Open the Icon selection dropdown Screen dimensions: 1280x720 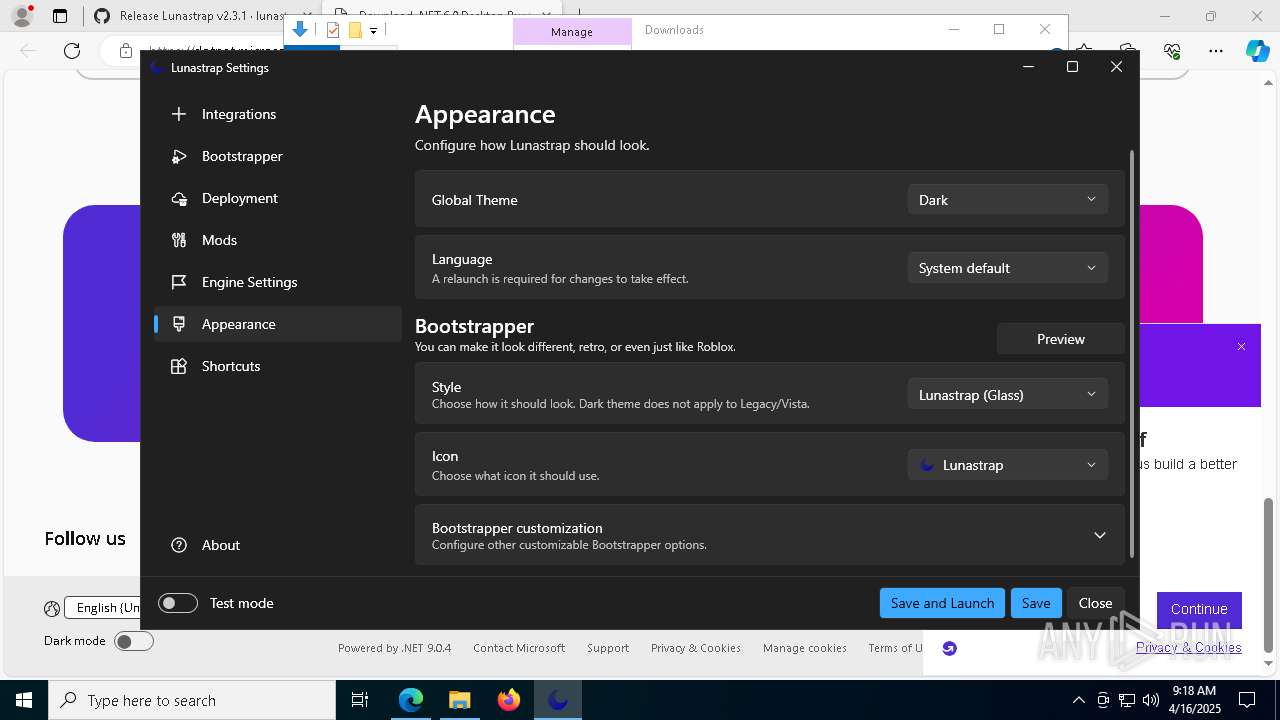[x=1007, y=465]
